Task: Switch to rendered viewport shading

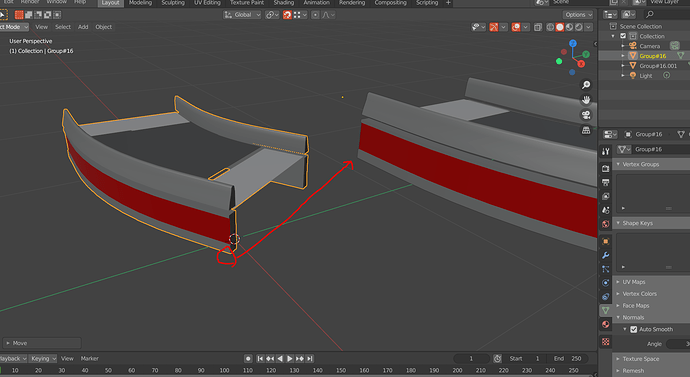Action: tap(579, 27)
